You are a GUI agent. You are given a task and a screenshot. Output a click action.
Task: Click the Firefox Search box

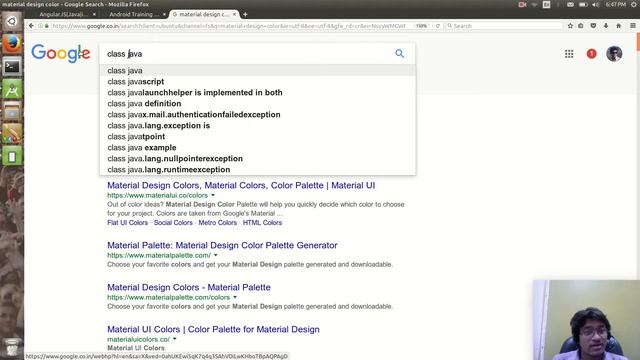click(x=504, y=26)
